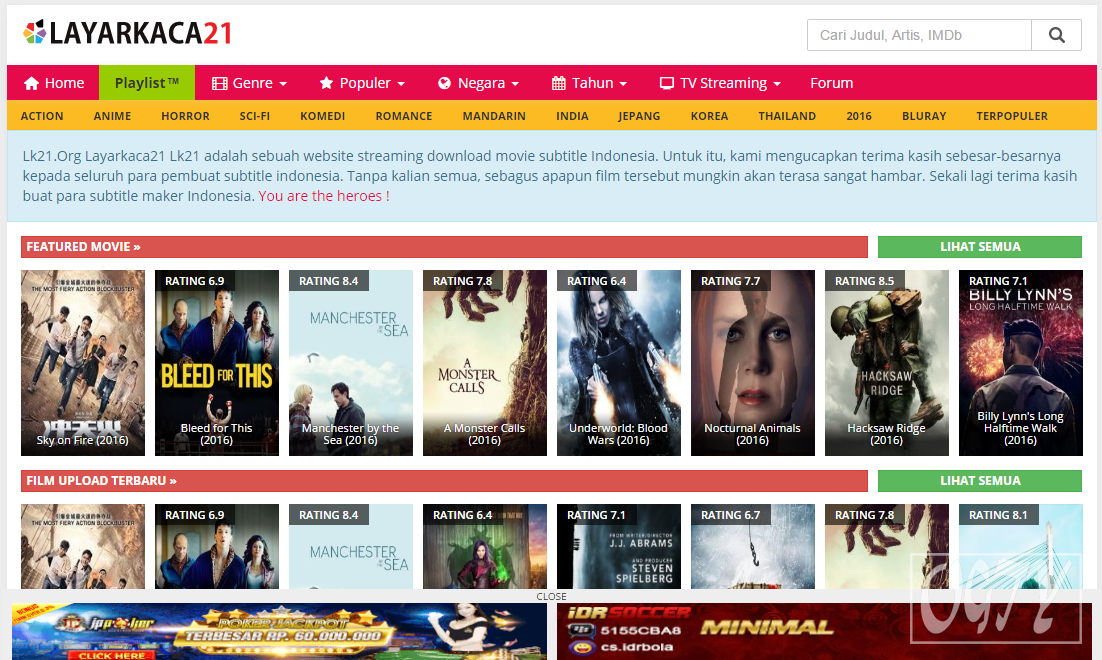Screen dimensions: 1102x660
Task: Select the MANDARIN category
Action: (494, 116)
